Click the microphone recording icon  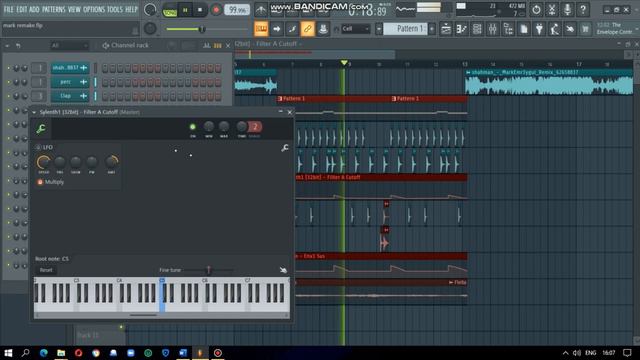[x=567, y=10]
